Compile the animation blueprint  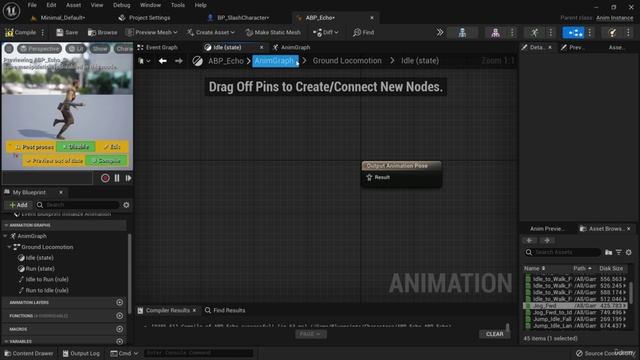tap(20, 32)
